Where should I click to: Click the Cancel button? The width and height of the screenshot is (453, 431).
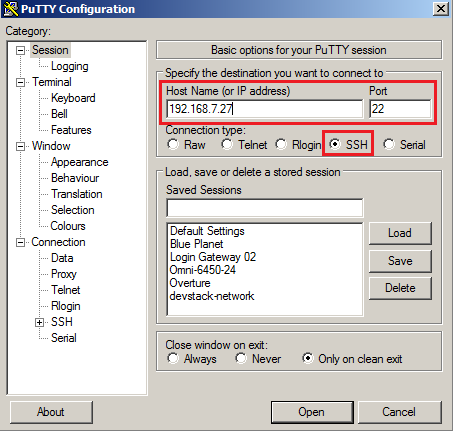399,412
